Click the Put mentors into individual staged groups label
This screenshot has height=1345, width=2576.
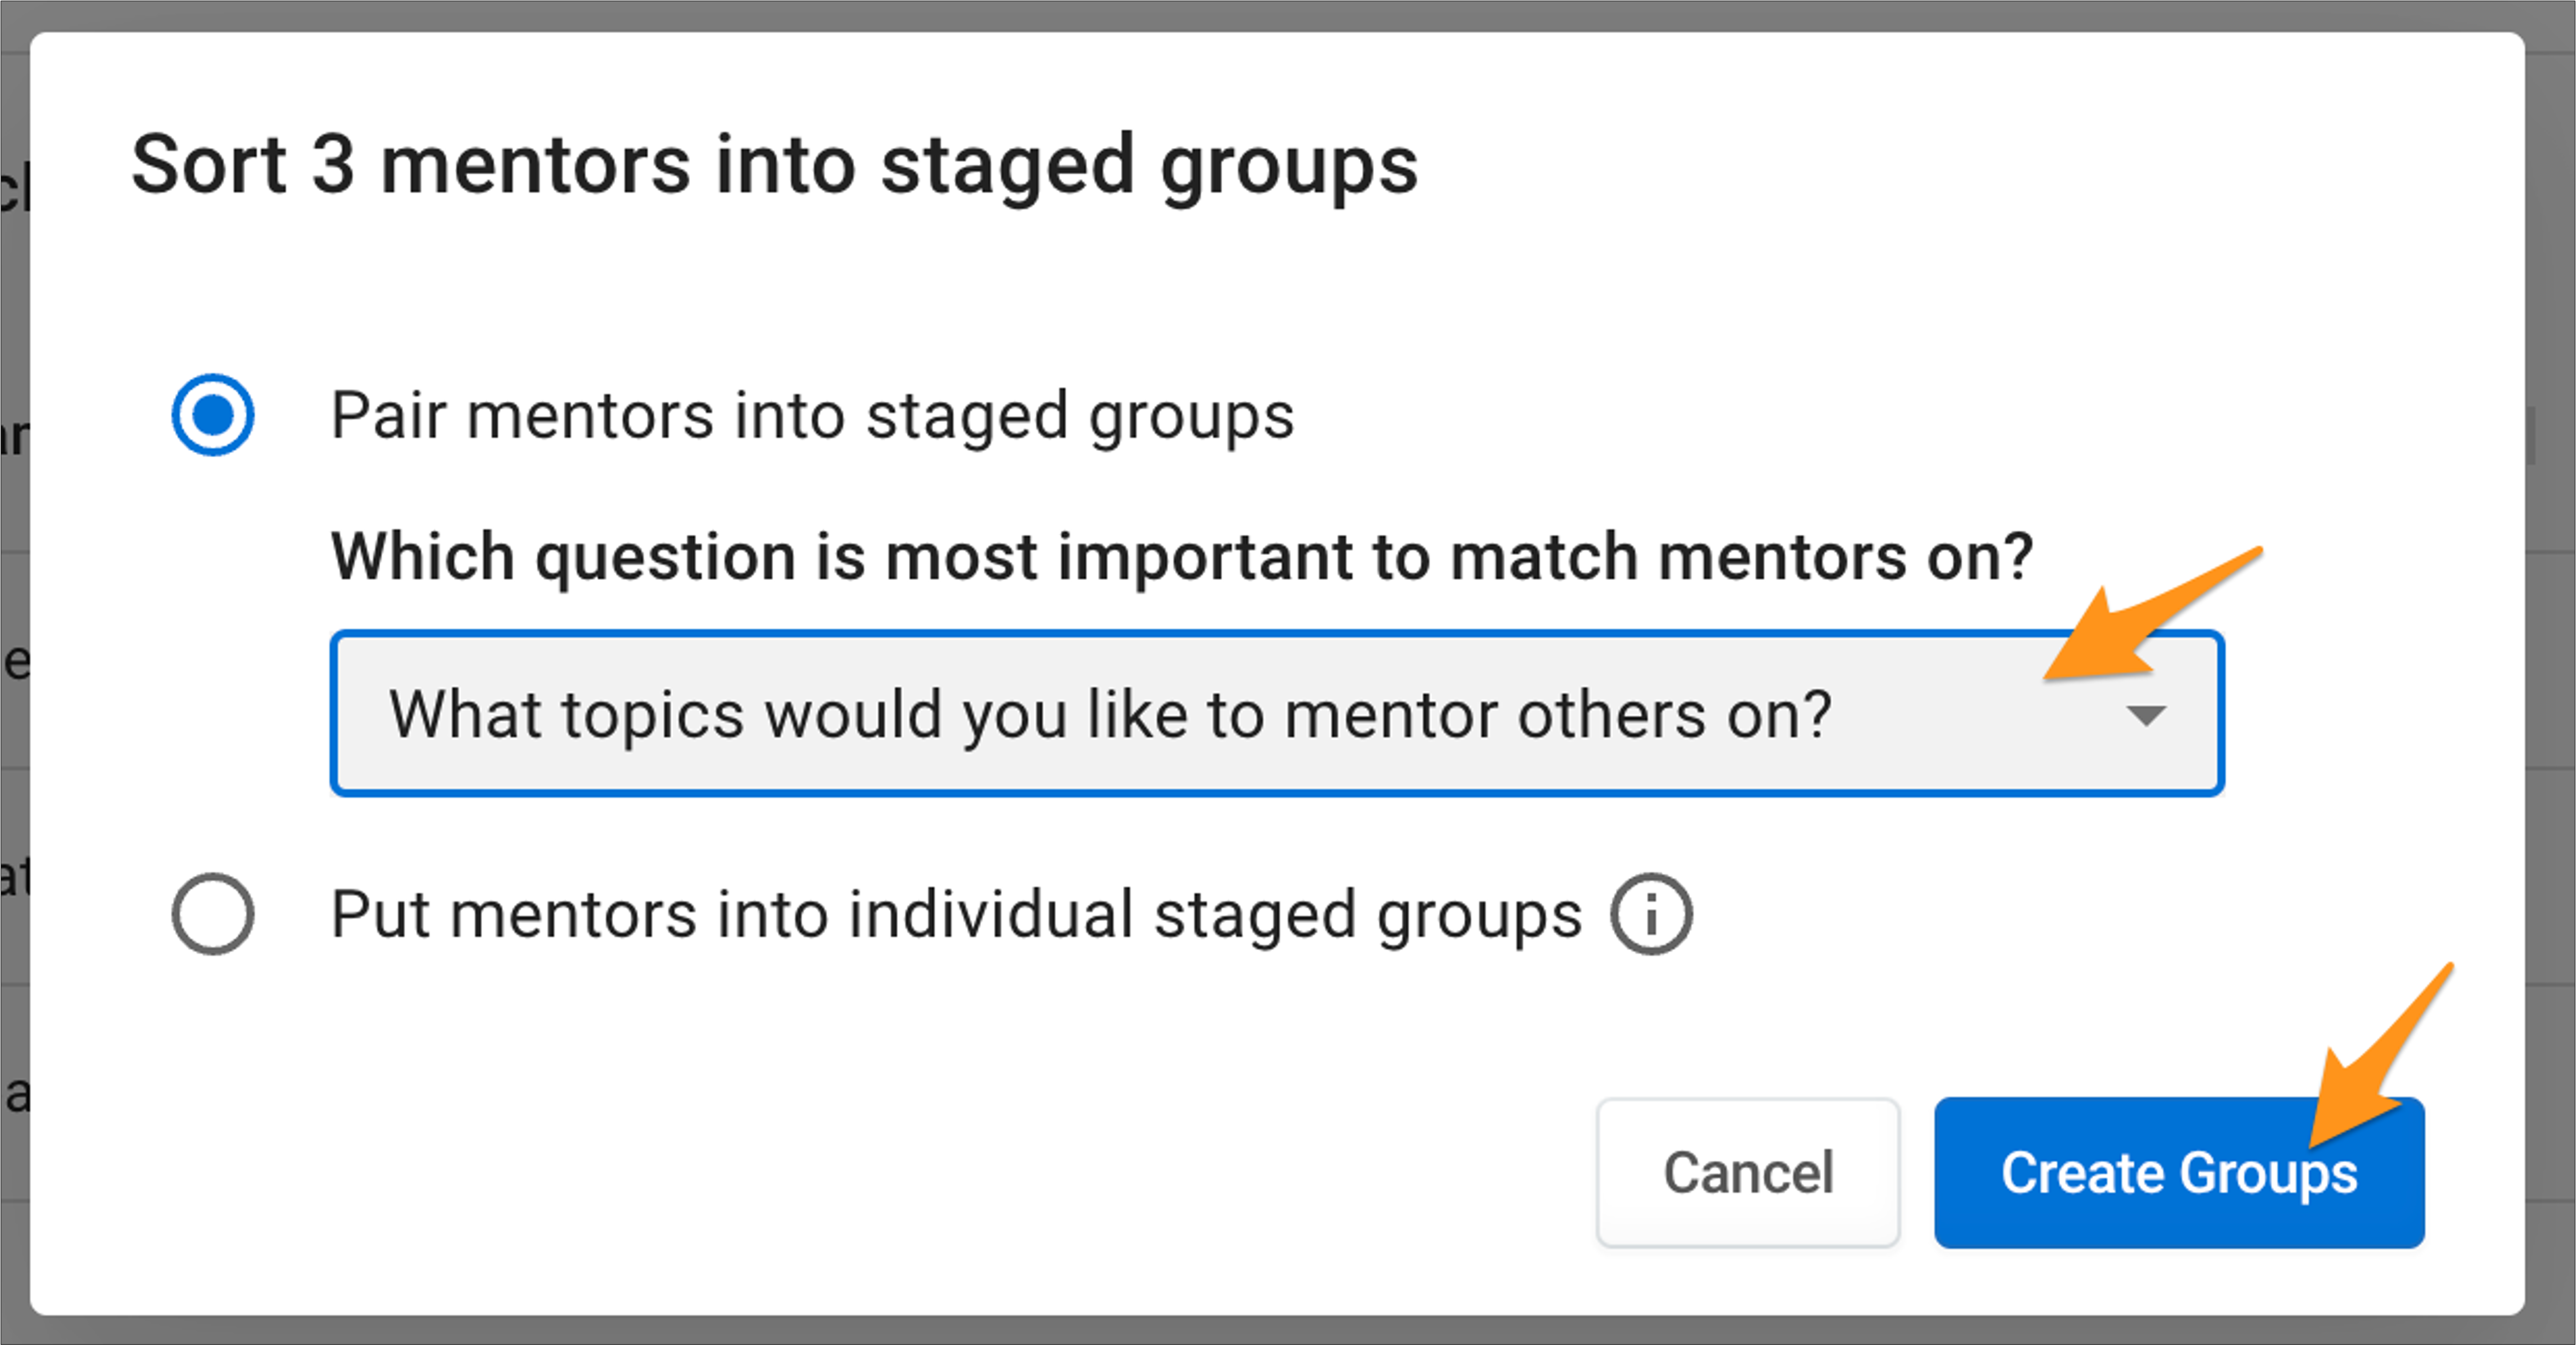(956, 914)
